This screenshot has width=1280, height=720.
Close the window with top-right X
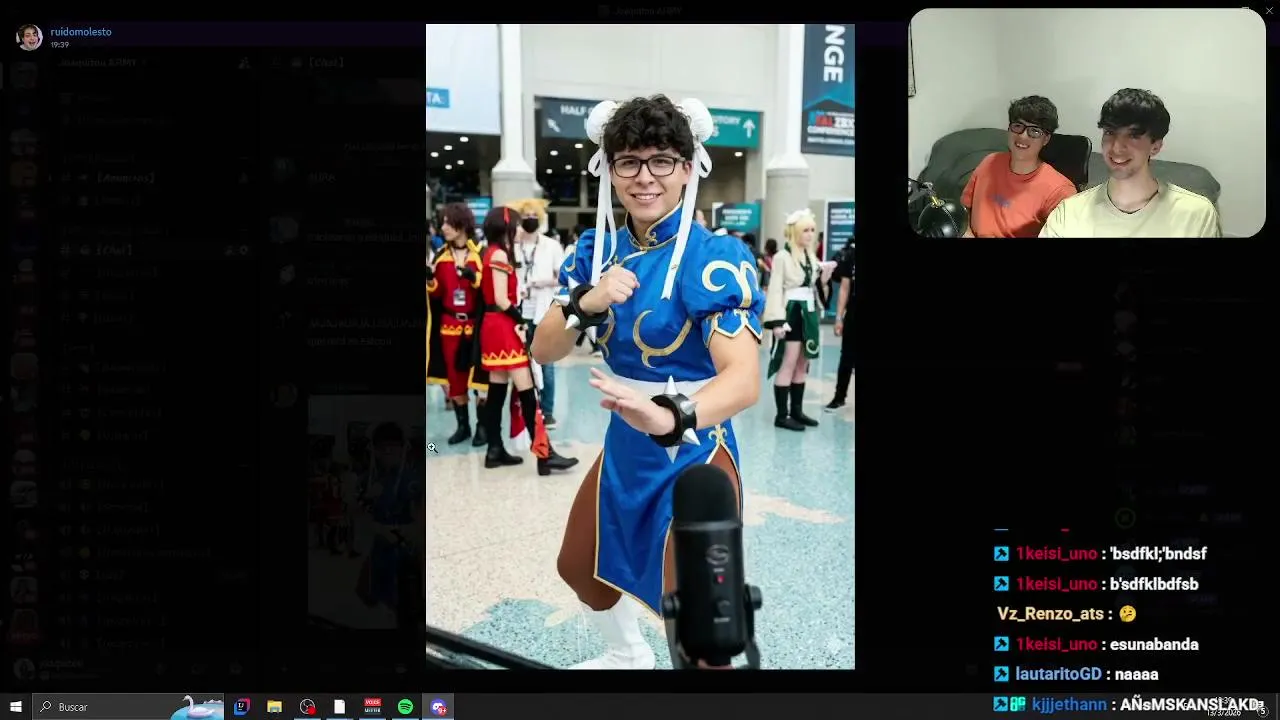1269,10
